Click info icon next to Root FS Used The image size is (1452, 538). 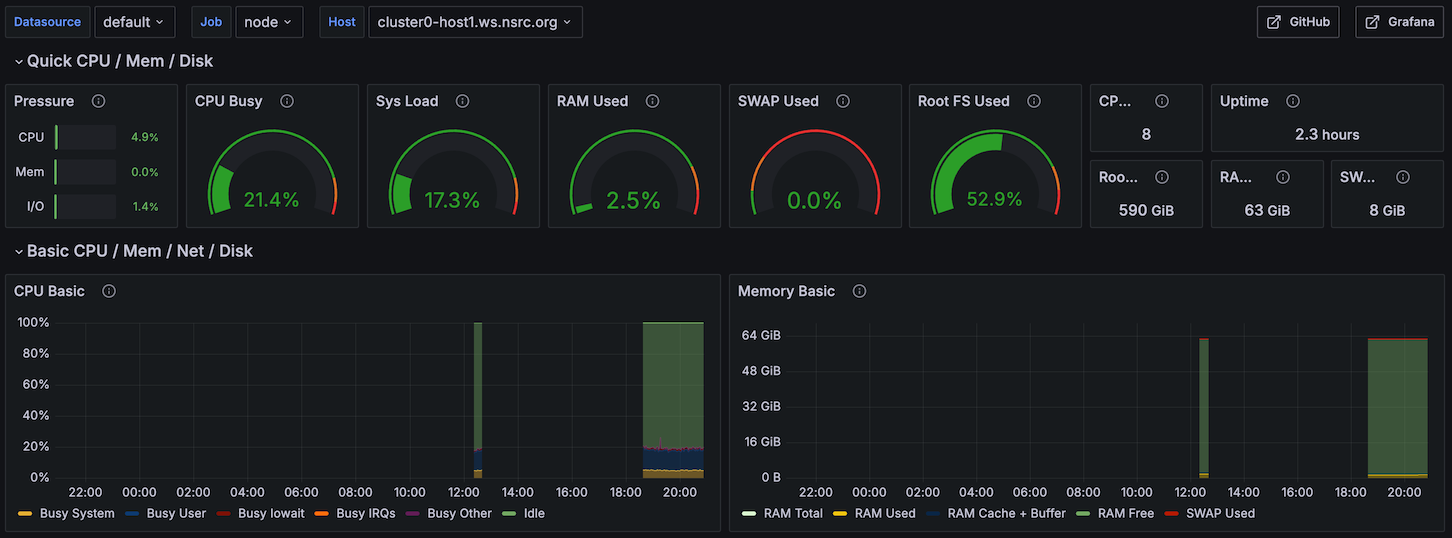pyautogui.click(x=1034, y=101)
